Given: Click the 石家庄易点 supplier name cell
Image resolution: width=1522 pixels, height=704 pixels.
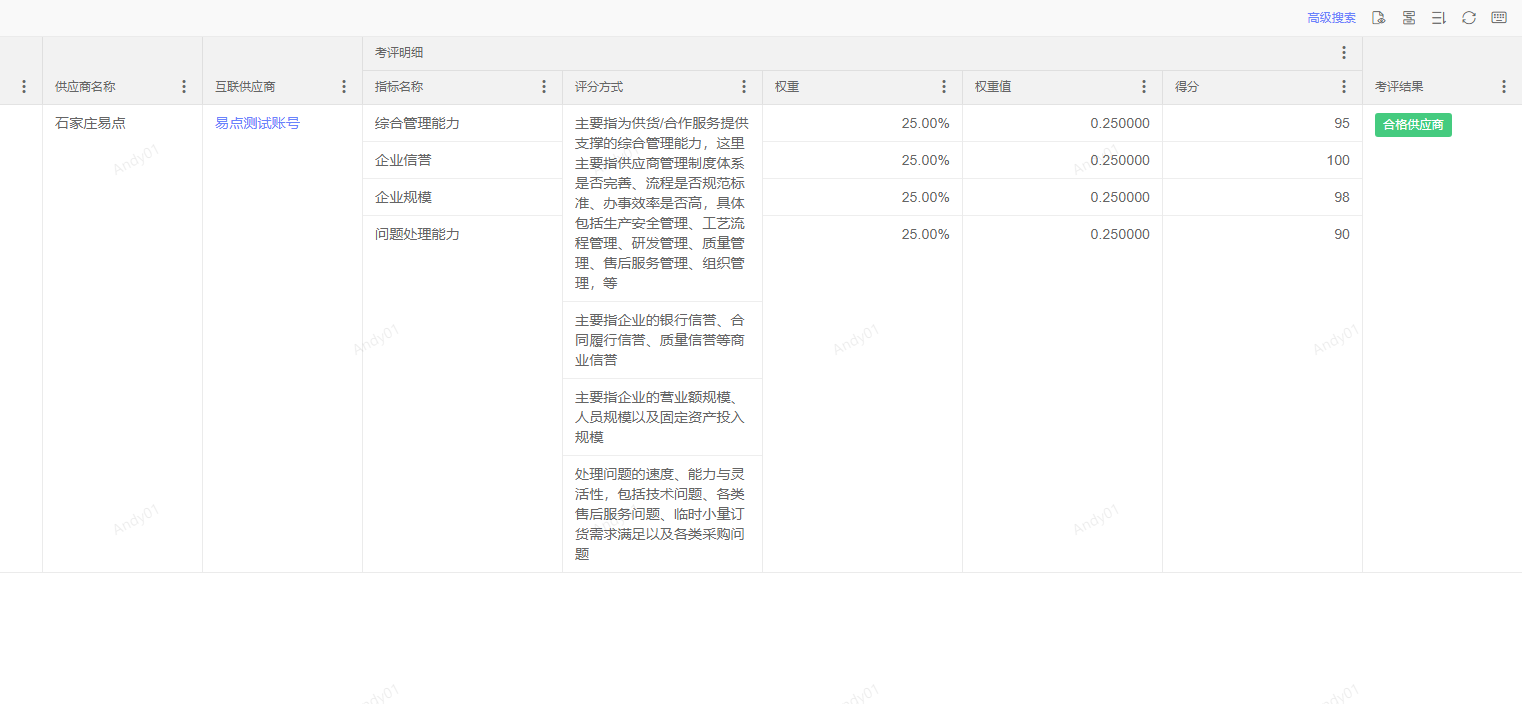Looking at the screenshot, I should click(x=90, y=124).
